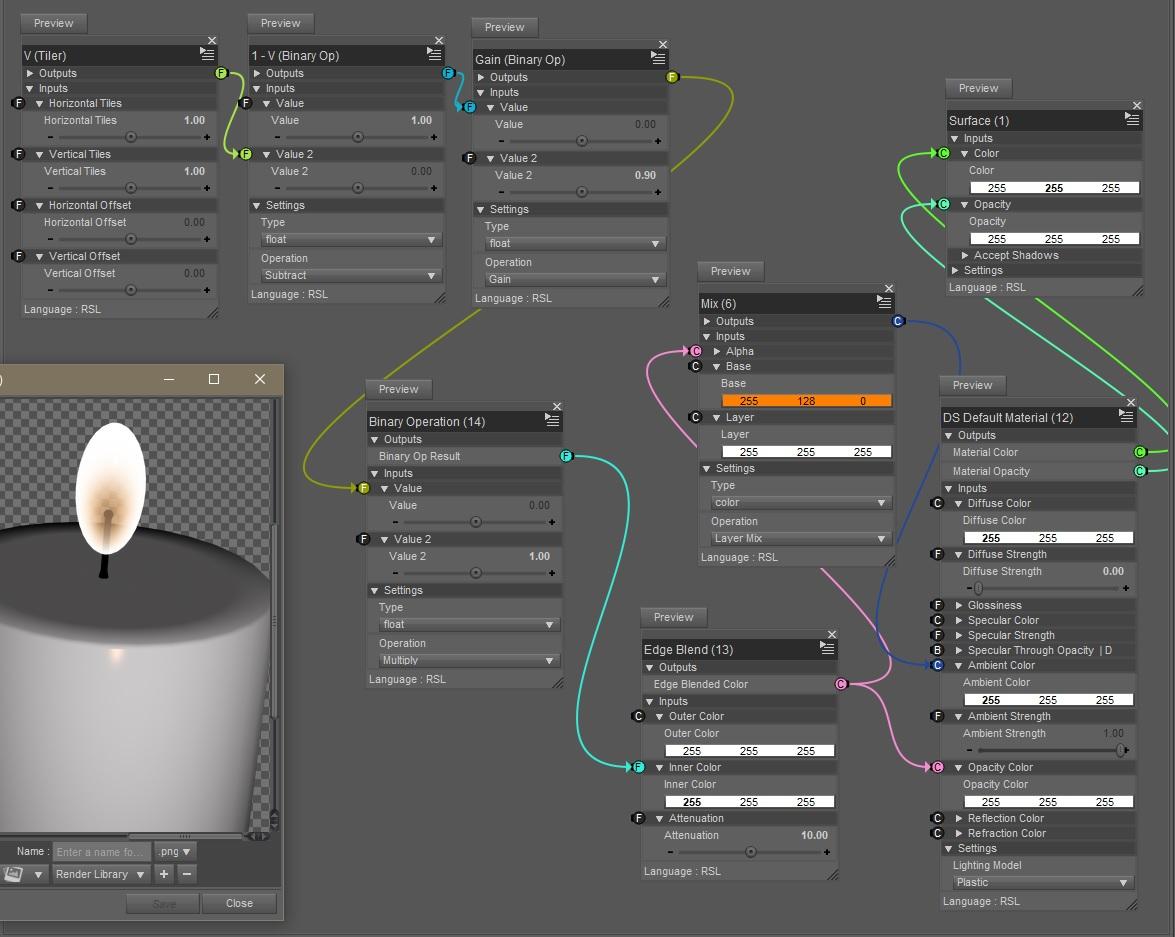Expand Accept Shadows in Surface (1)

tap(965, 256)
